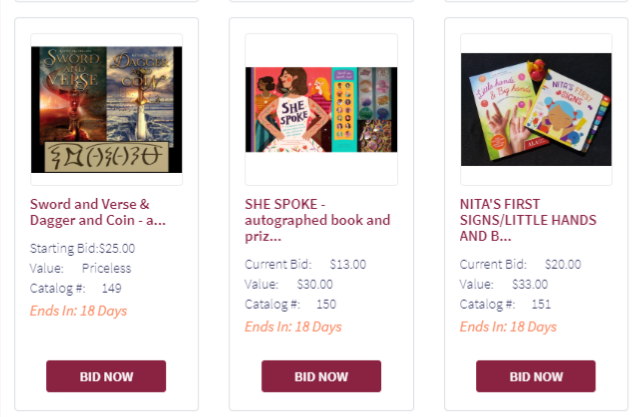Click the Current Bid $13.00 amount
Image resolution: width=638 pixels, height=417 pixels.
(348, 265)
